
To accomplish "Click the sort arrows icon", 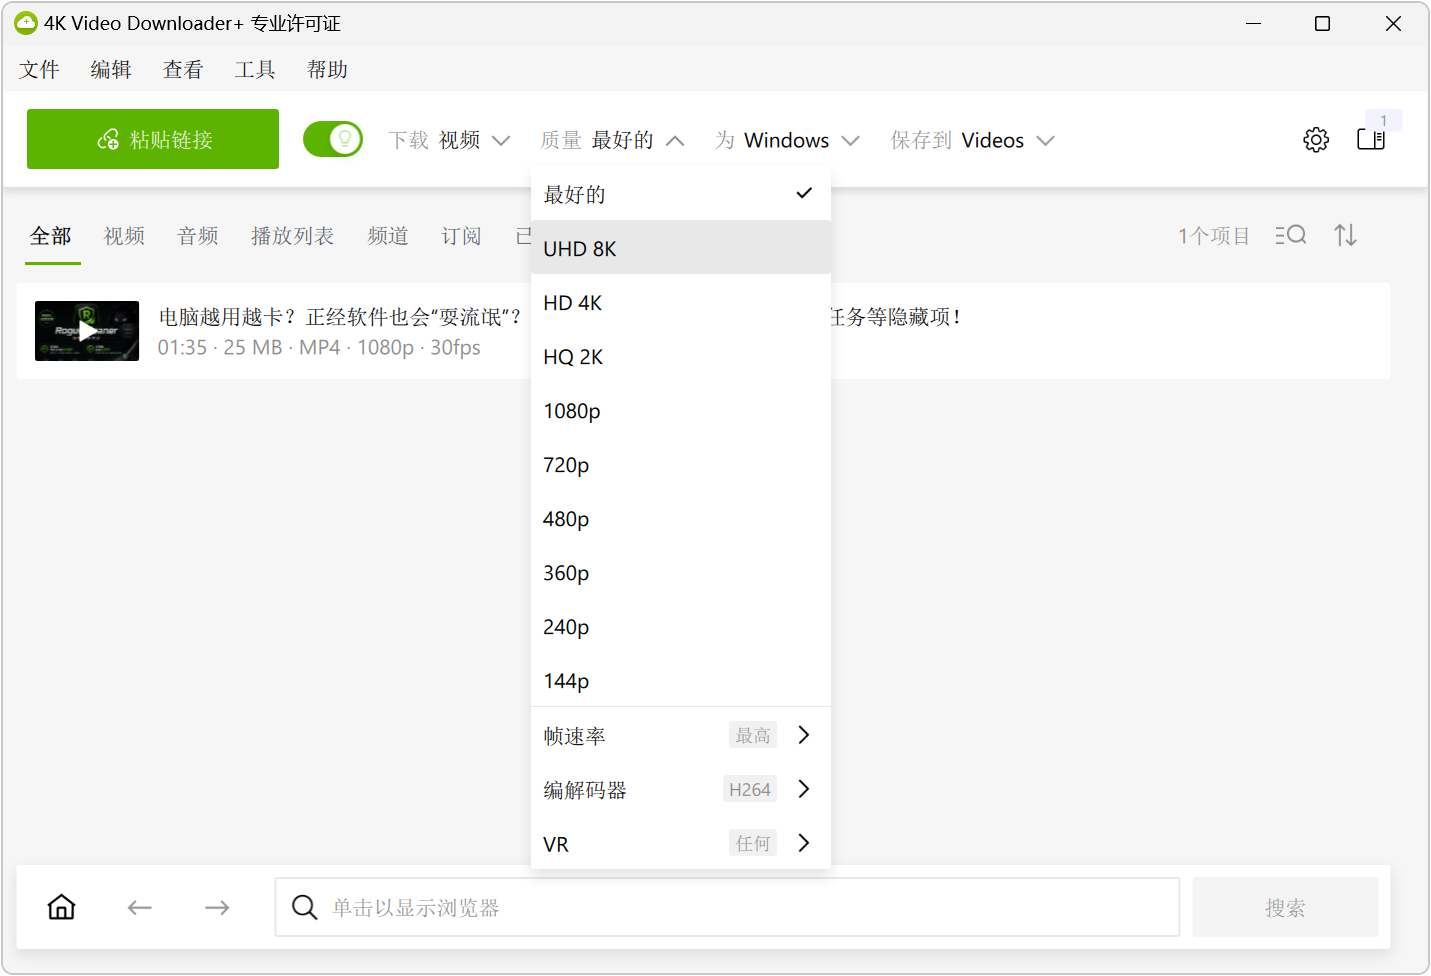I will click(x=1345, y=235).
